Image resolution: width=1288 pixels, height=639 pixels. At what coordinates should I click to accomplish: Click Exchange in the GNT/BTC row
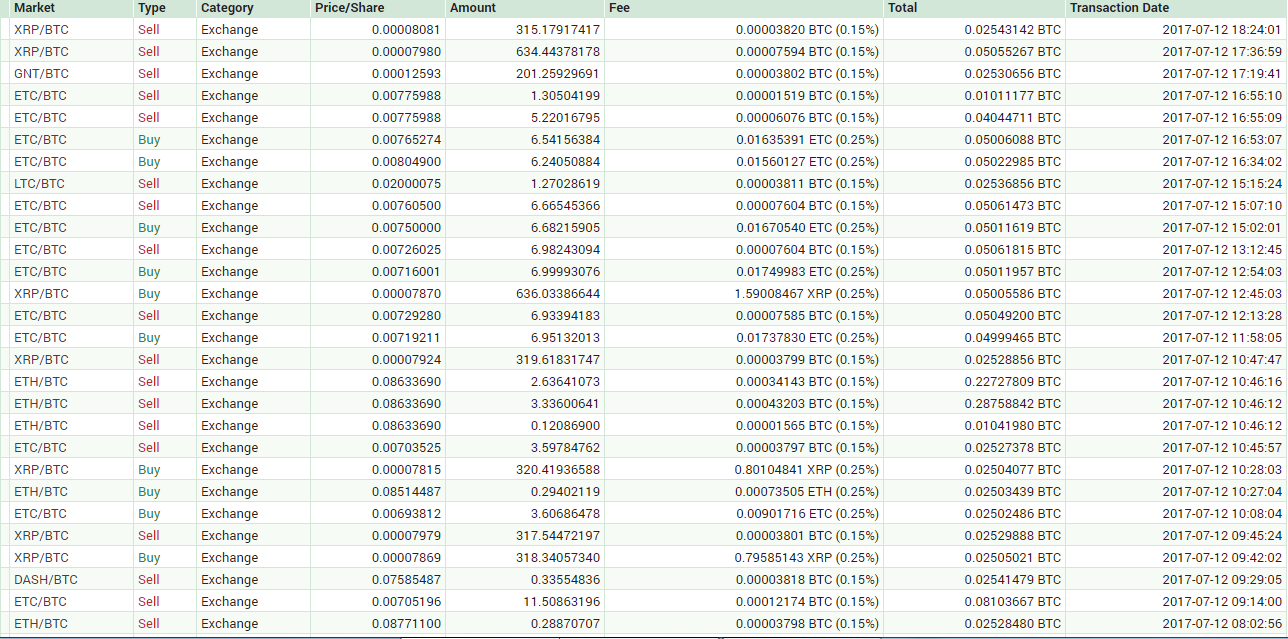229,74
